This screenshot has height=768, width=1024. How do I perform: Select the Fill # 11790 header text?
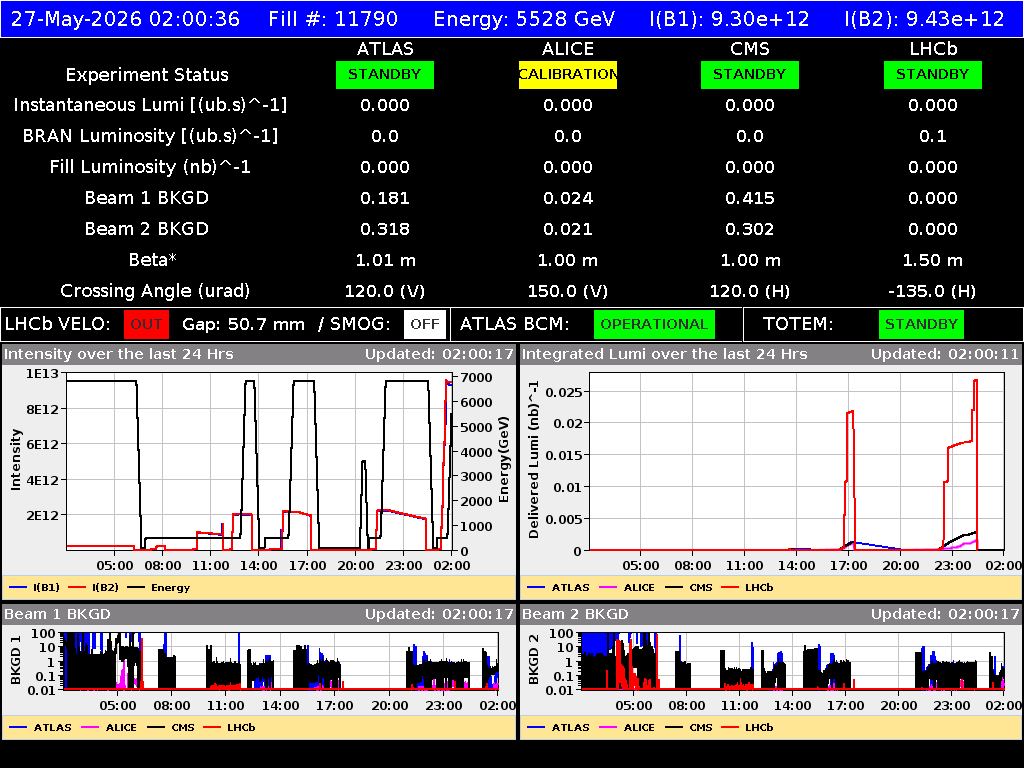tap(333, 19)
